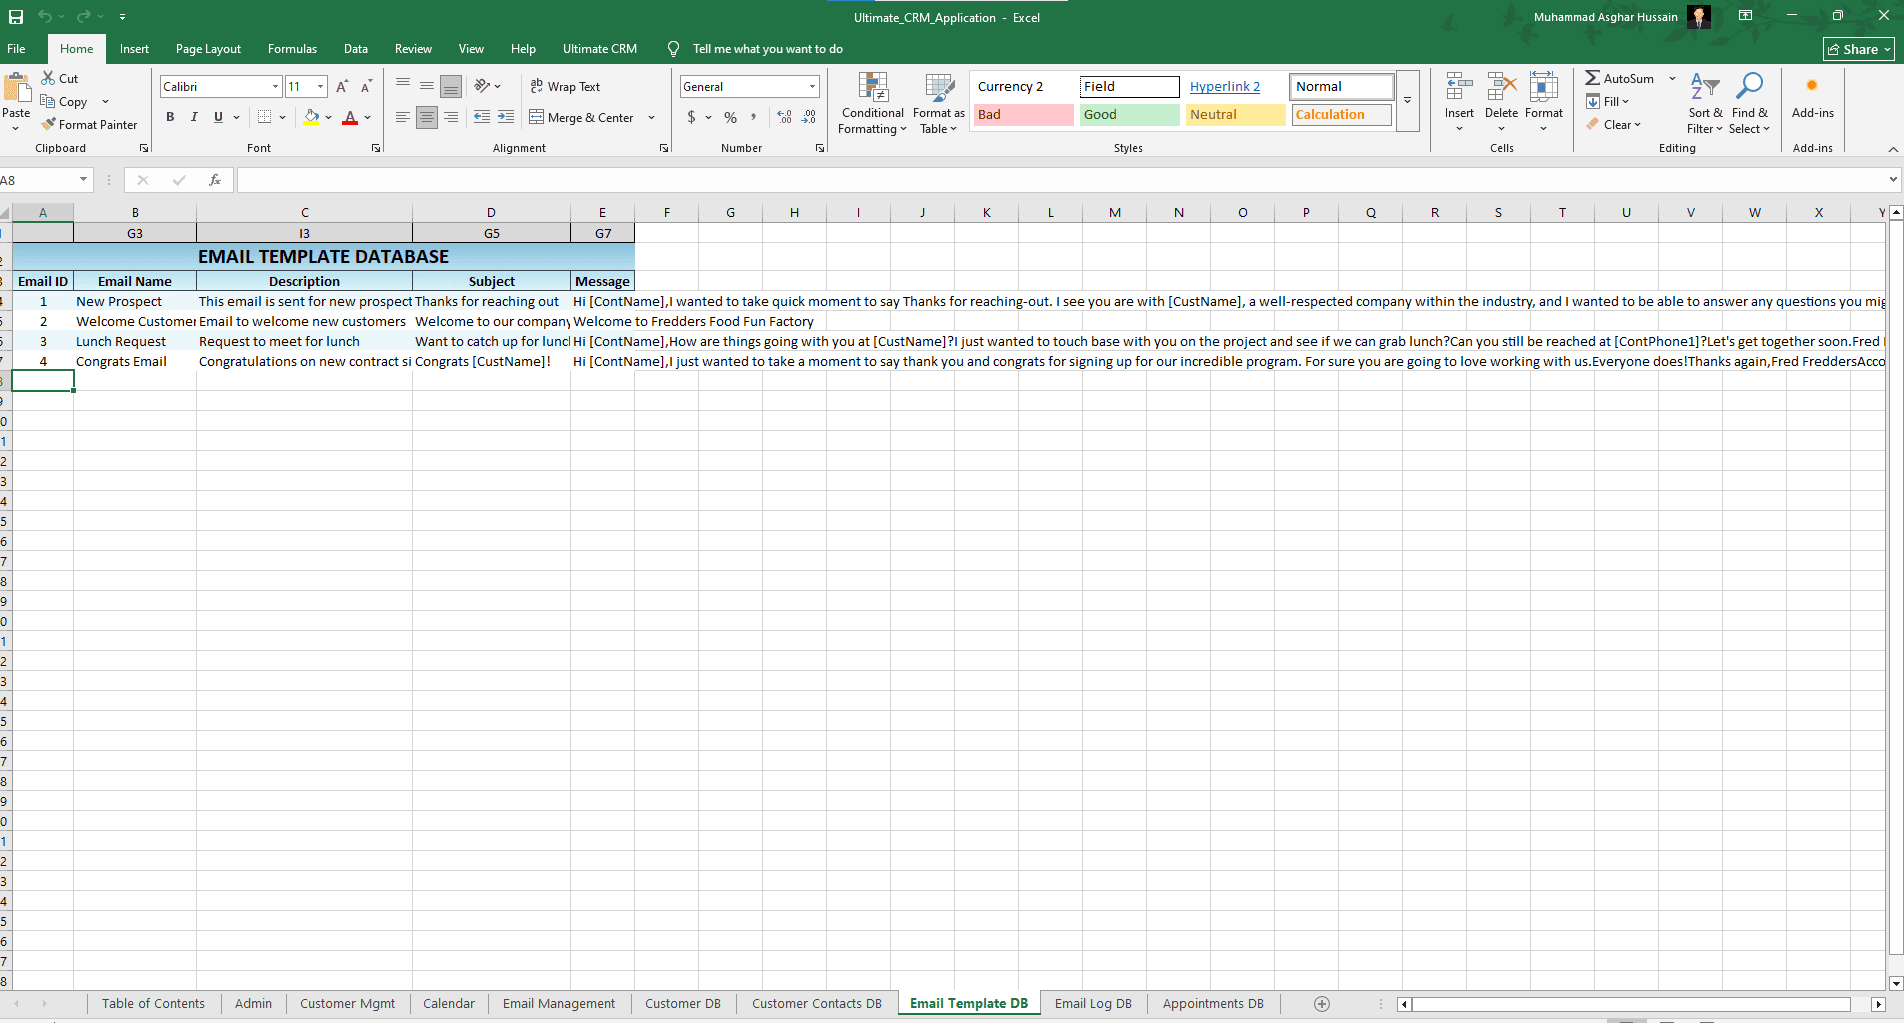Click the Name Box showing A8
This screenshot has height=1023, width=1904.
click(x=38, y=180)
